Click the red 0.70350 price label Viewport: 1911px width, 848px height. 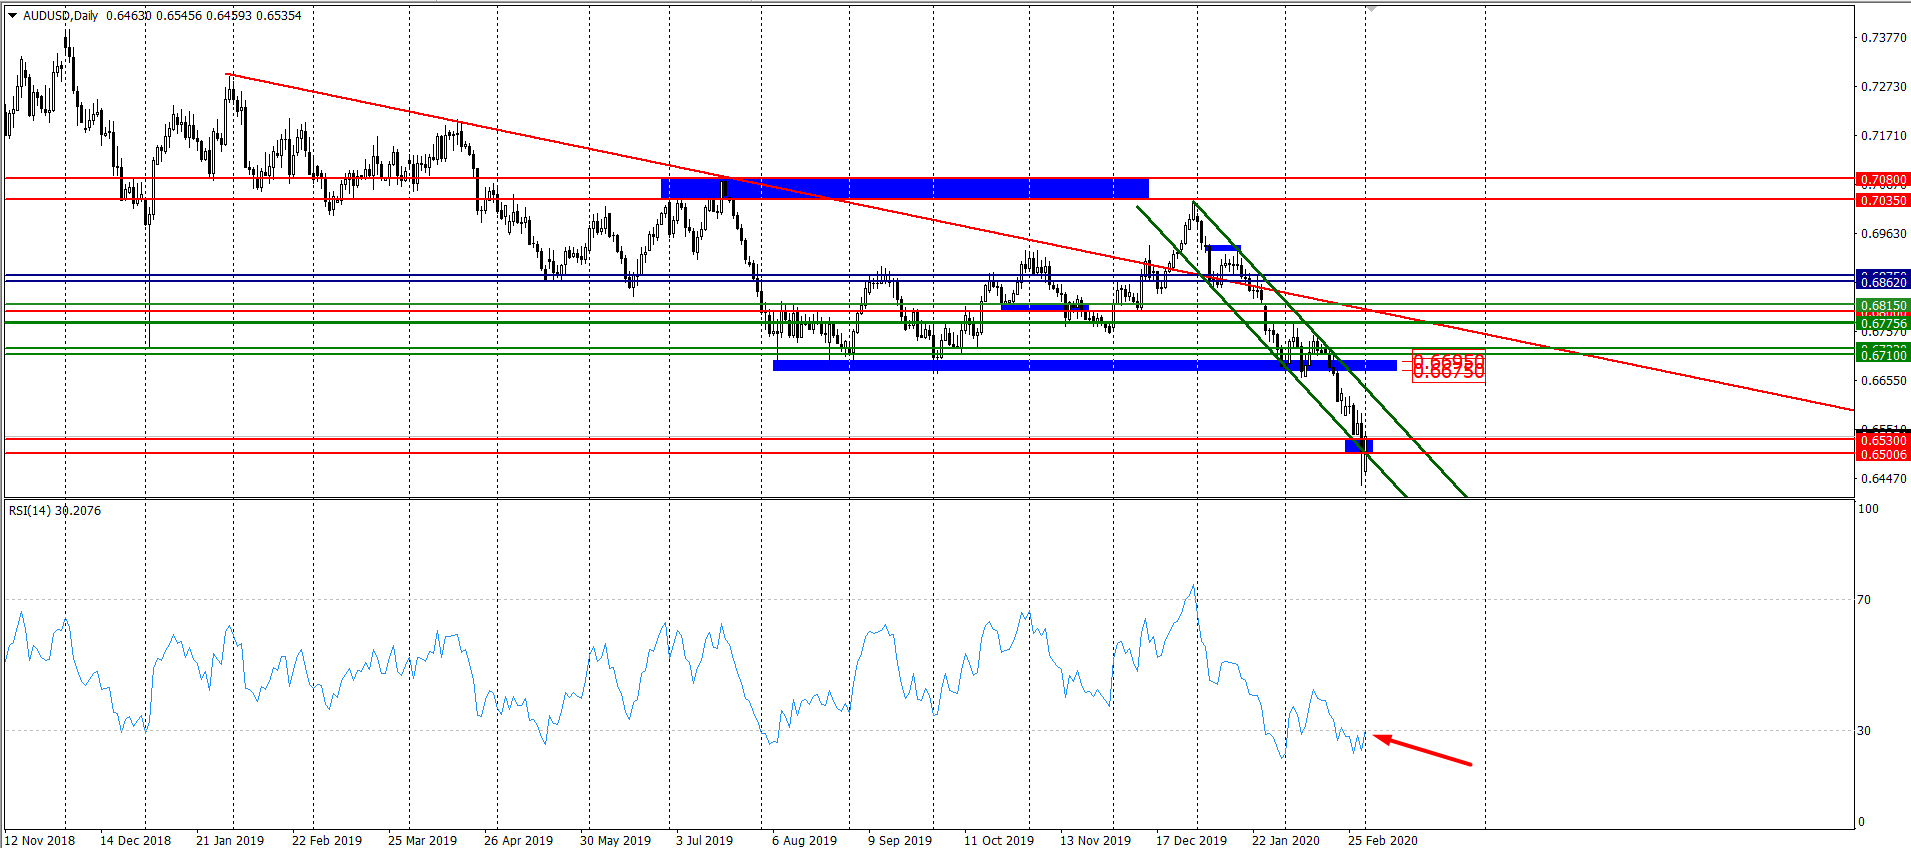[1882, 201]
